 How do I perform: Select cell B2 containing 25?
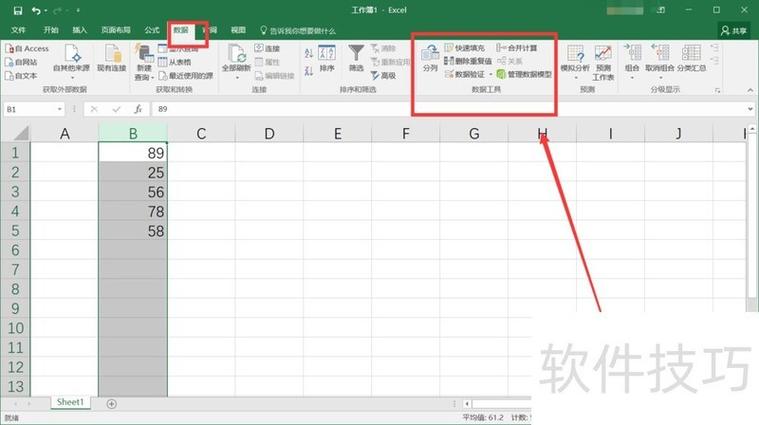coord(133,172)
